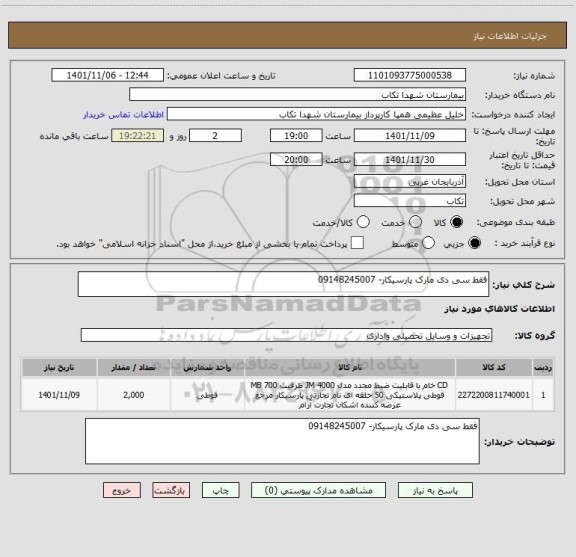Click item code 2272200811740001 cell
576x557 pixels.
(x=494, y=395)
